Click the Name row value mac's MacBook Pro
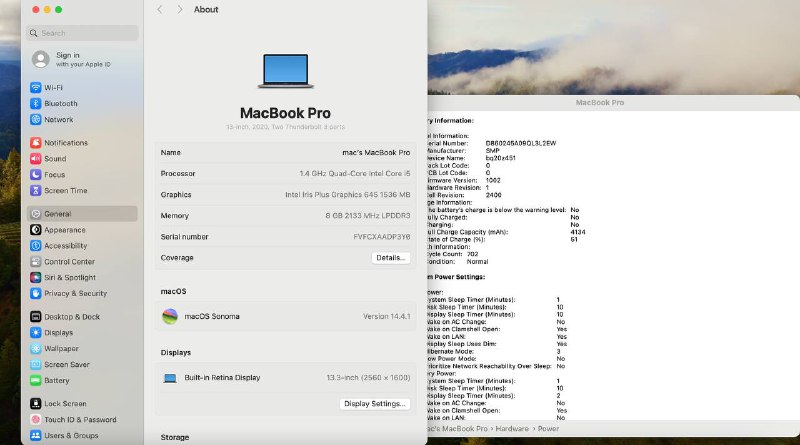Viewport: 800px width, 445px height. (376, 153)
